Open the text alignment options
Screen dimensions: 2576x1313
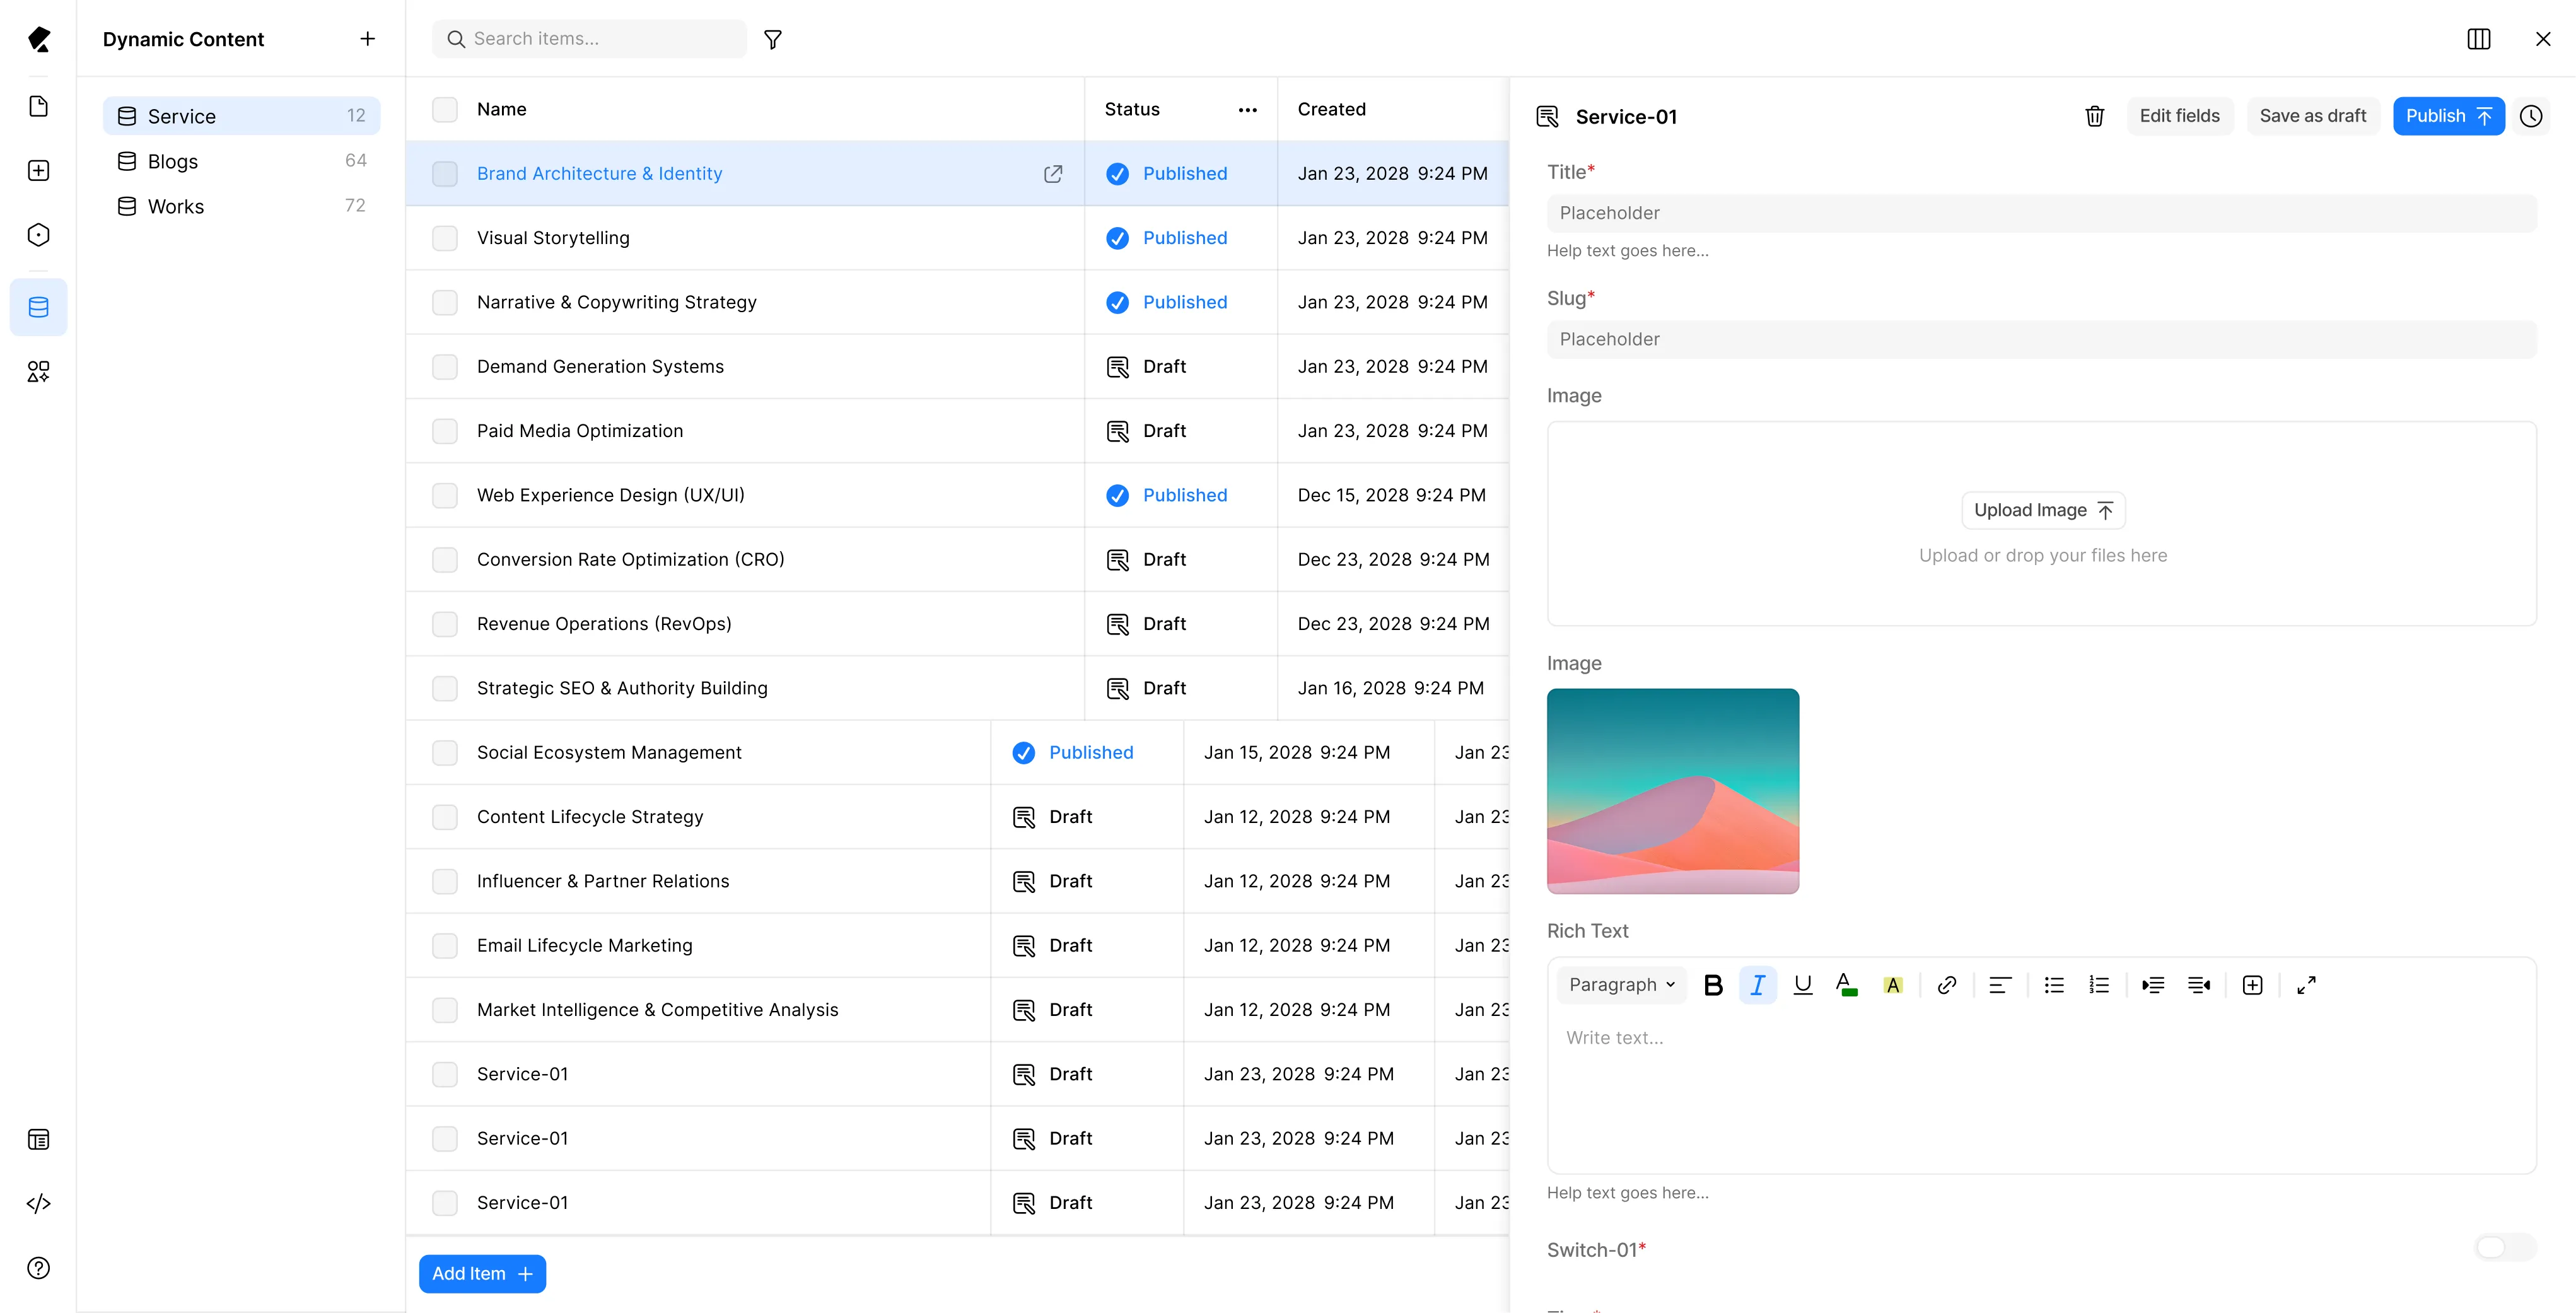click(2000, 985)
